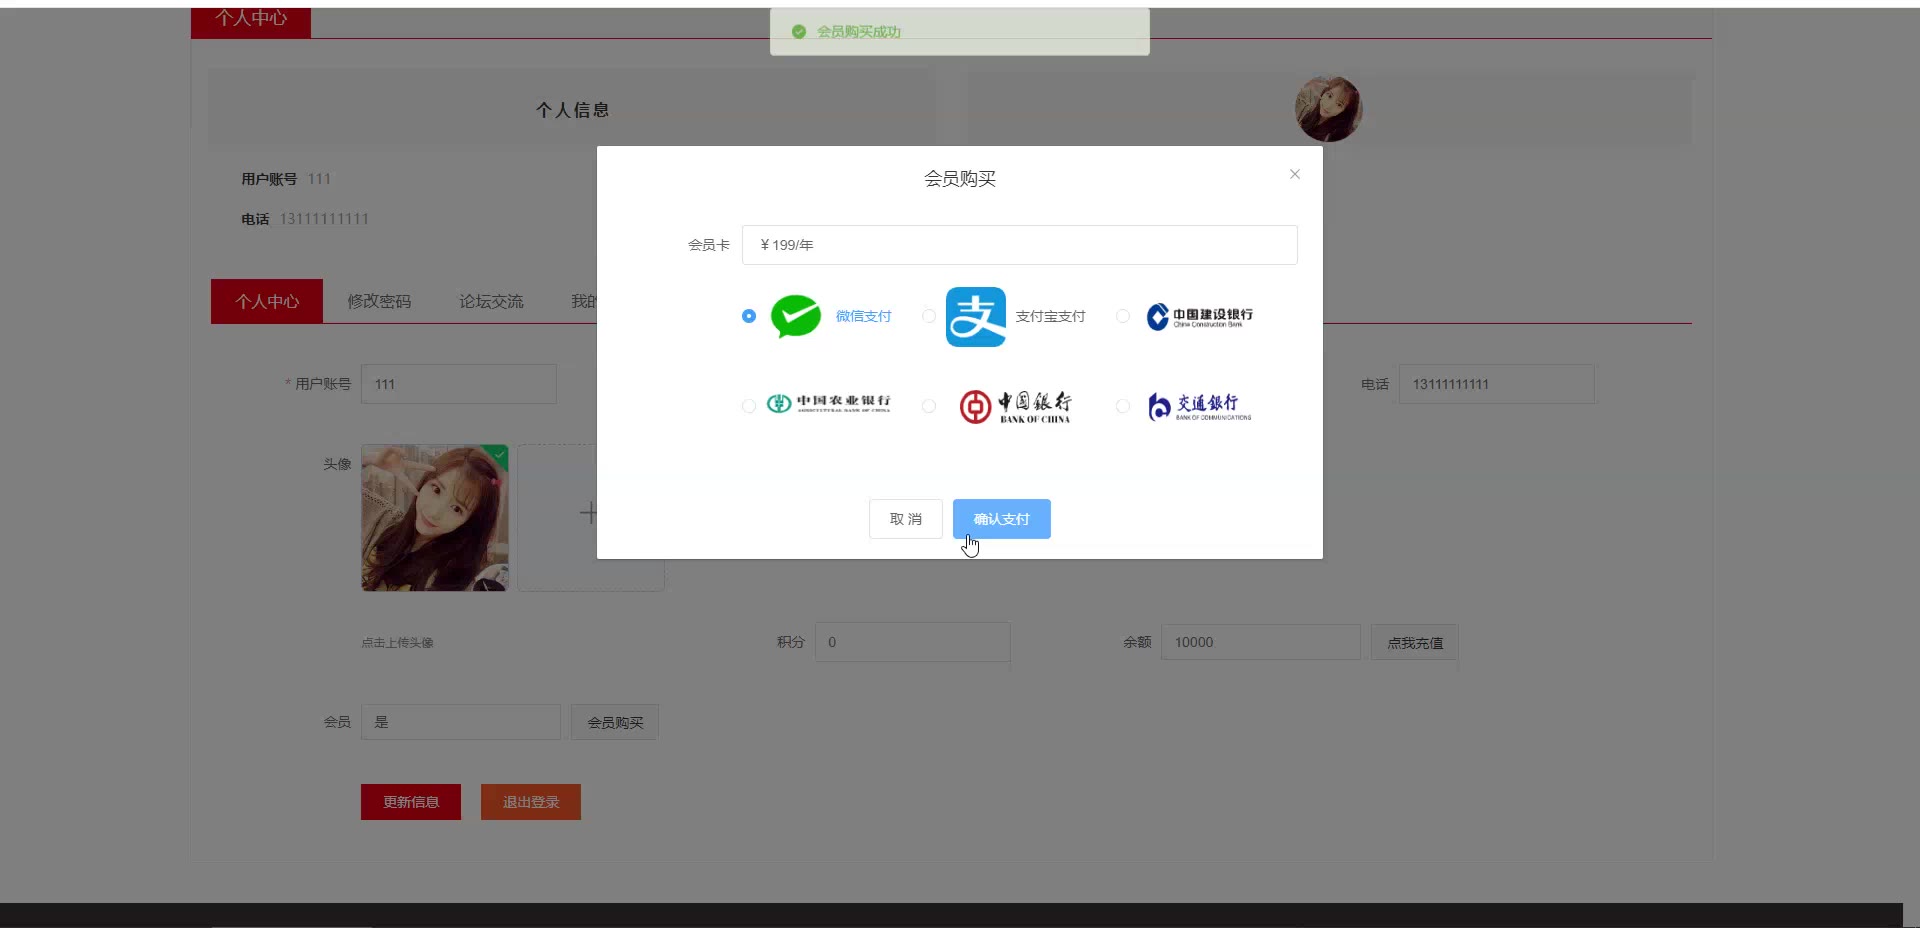Open the 个人中心 tab
The height and width of the screenshot is (928, 1920).
tap(267, 301)
